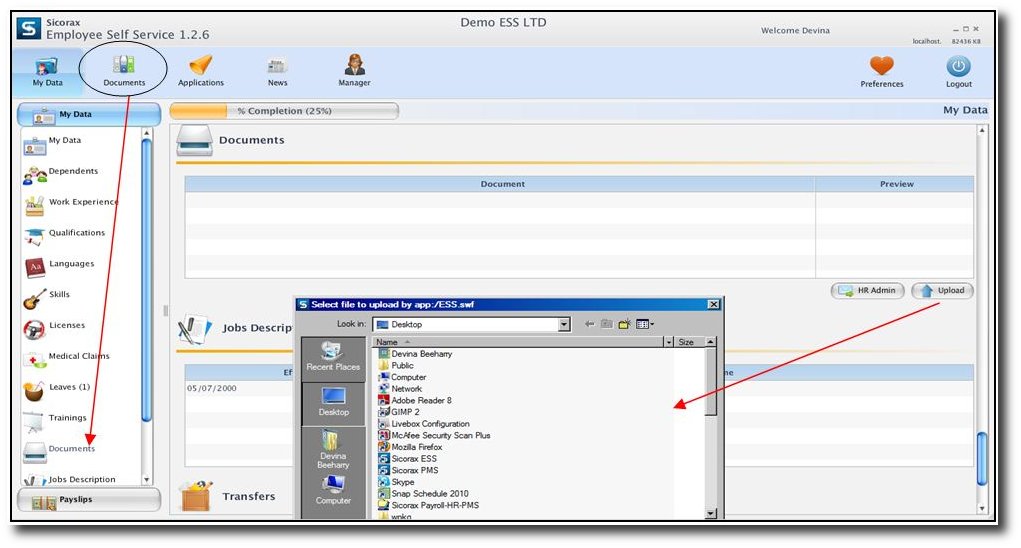The width and height of the screenshot is (1021, 548).
Task: Select Sicorax ESS in file list
Action: [413, 459]
